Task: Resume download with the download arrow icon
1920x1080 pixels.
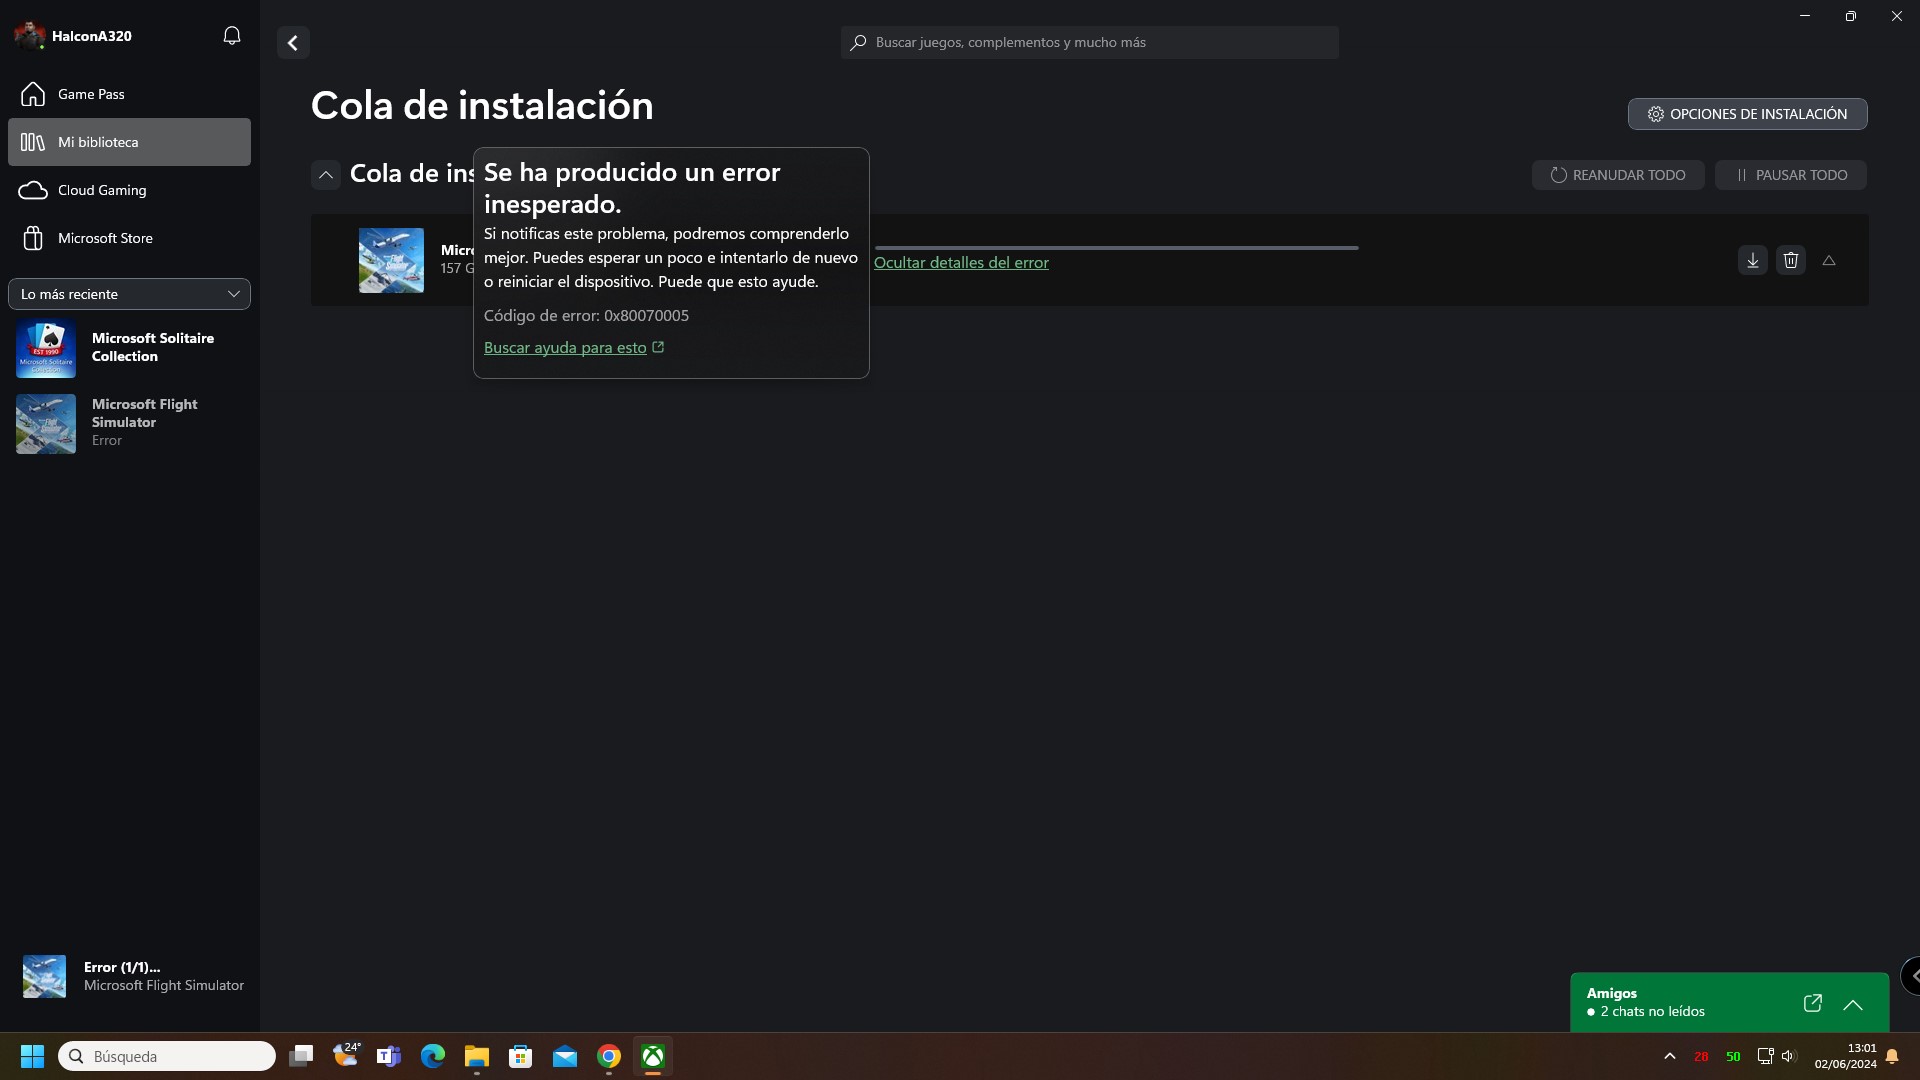Action: click(x=1752, y=260)
